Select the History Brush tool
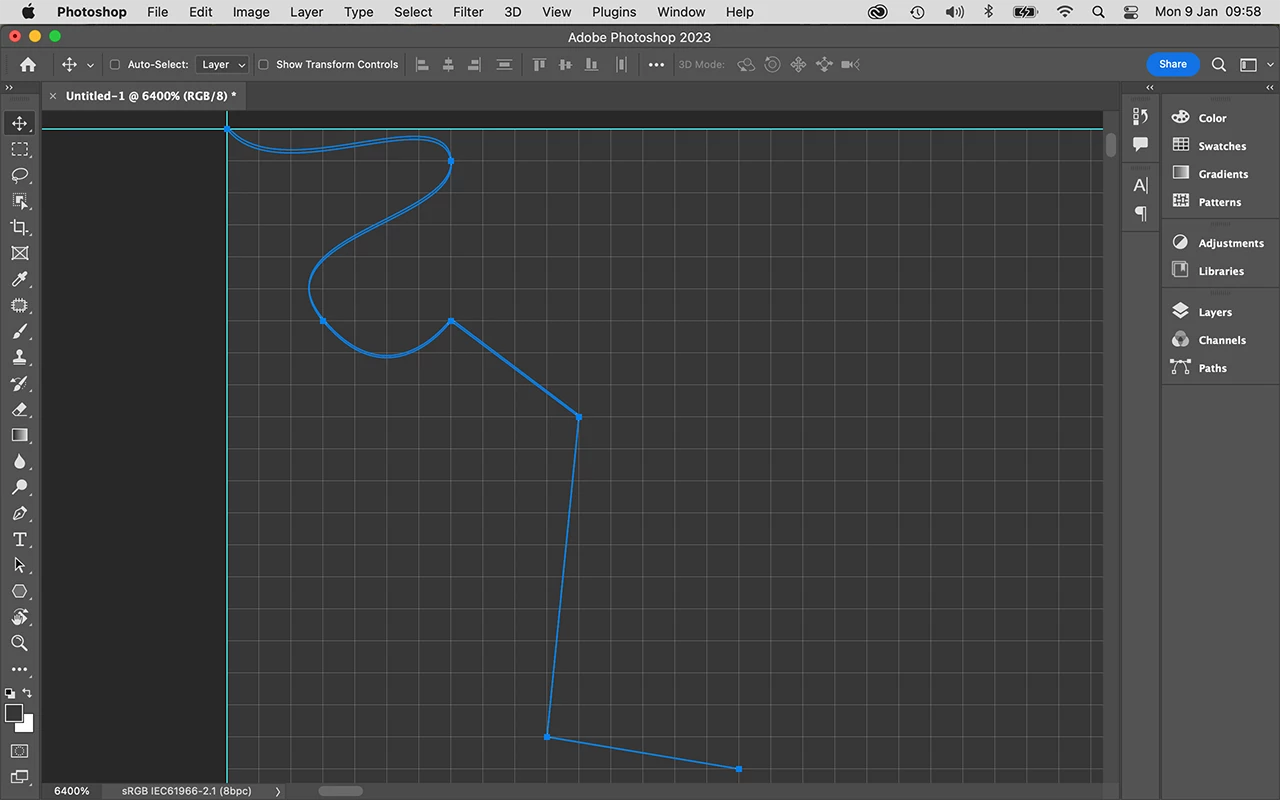Image resolution: width=1280 pixels, height=800 pixels. point(19,383)
